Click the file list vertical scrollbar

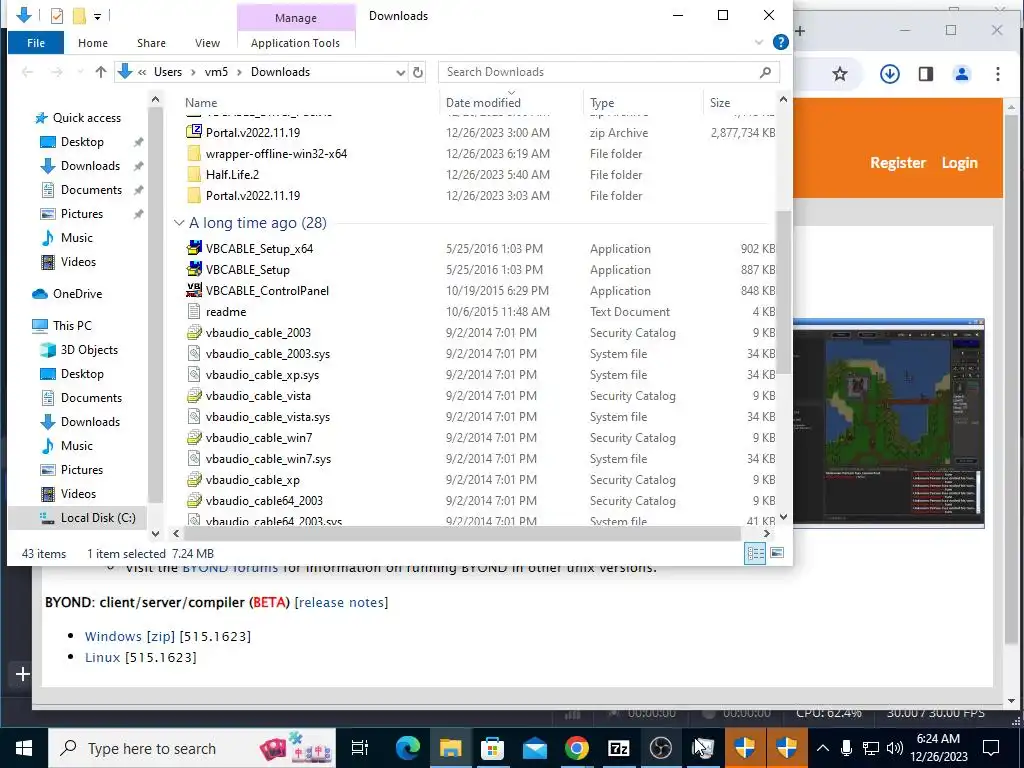pyautogui.click(x=783, y=293)
